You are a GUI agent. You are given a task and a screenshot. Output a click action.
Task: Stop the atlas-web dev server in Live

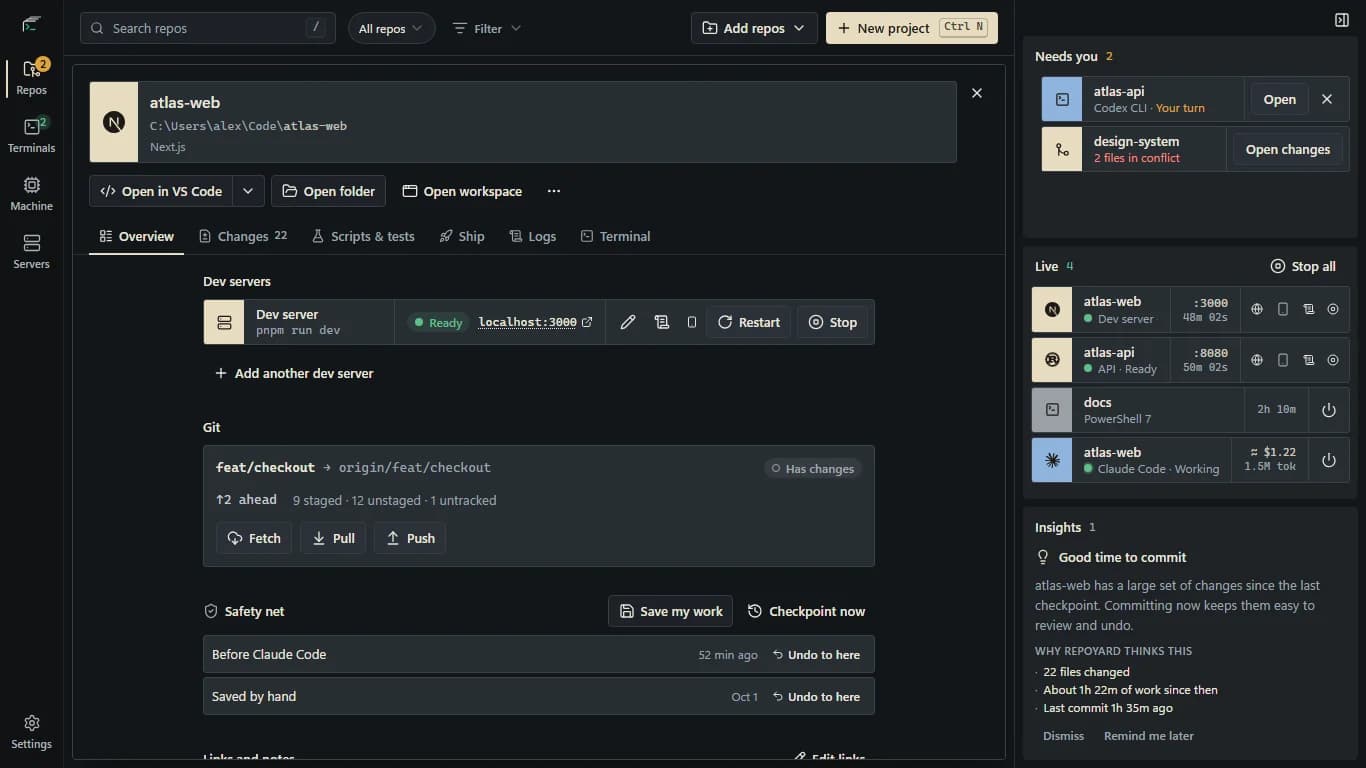(x=1333, y=310)
